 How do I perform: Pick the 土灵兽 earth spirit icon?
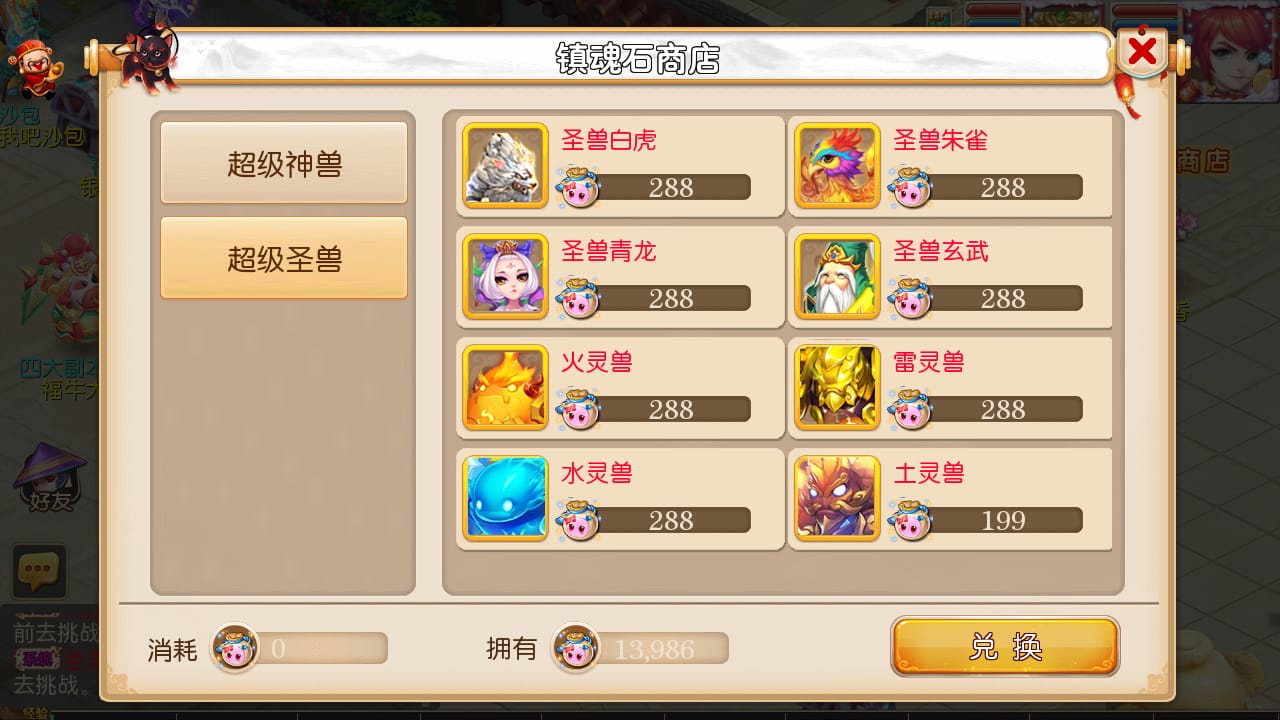pos(838,499)
